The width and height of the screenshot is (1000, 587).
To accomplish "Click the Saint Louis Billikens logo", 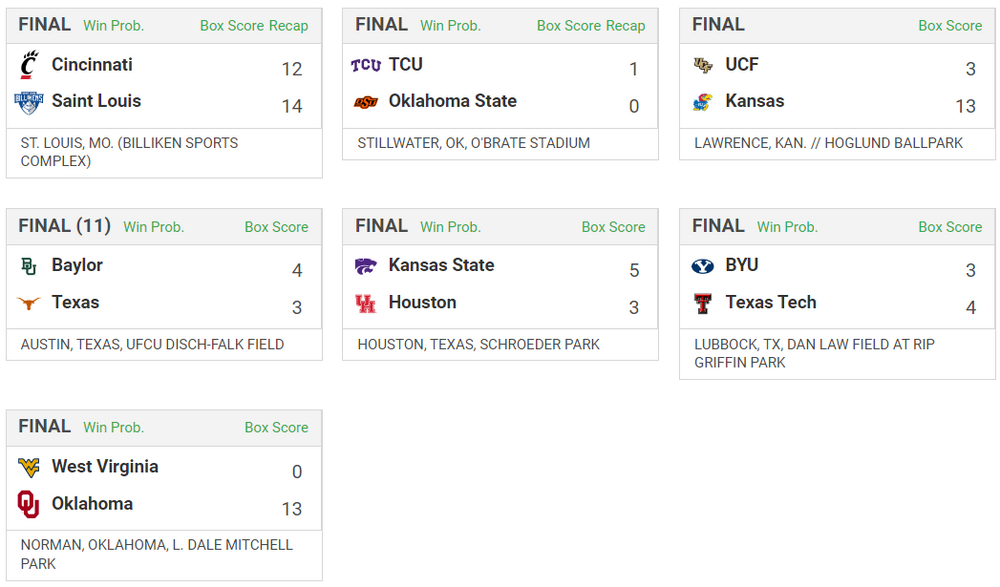I will pos(29,101).
